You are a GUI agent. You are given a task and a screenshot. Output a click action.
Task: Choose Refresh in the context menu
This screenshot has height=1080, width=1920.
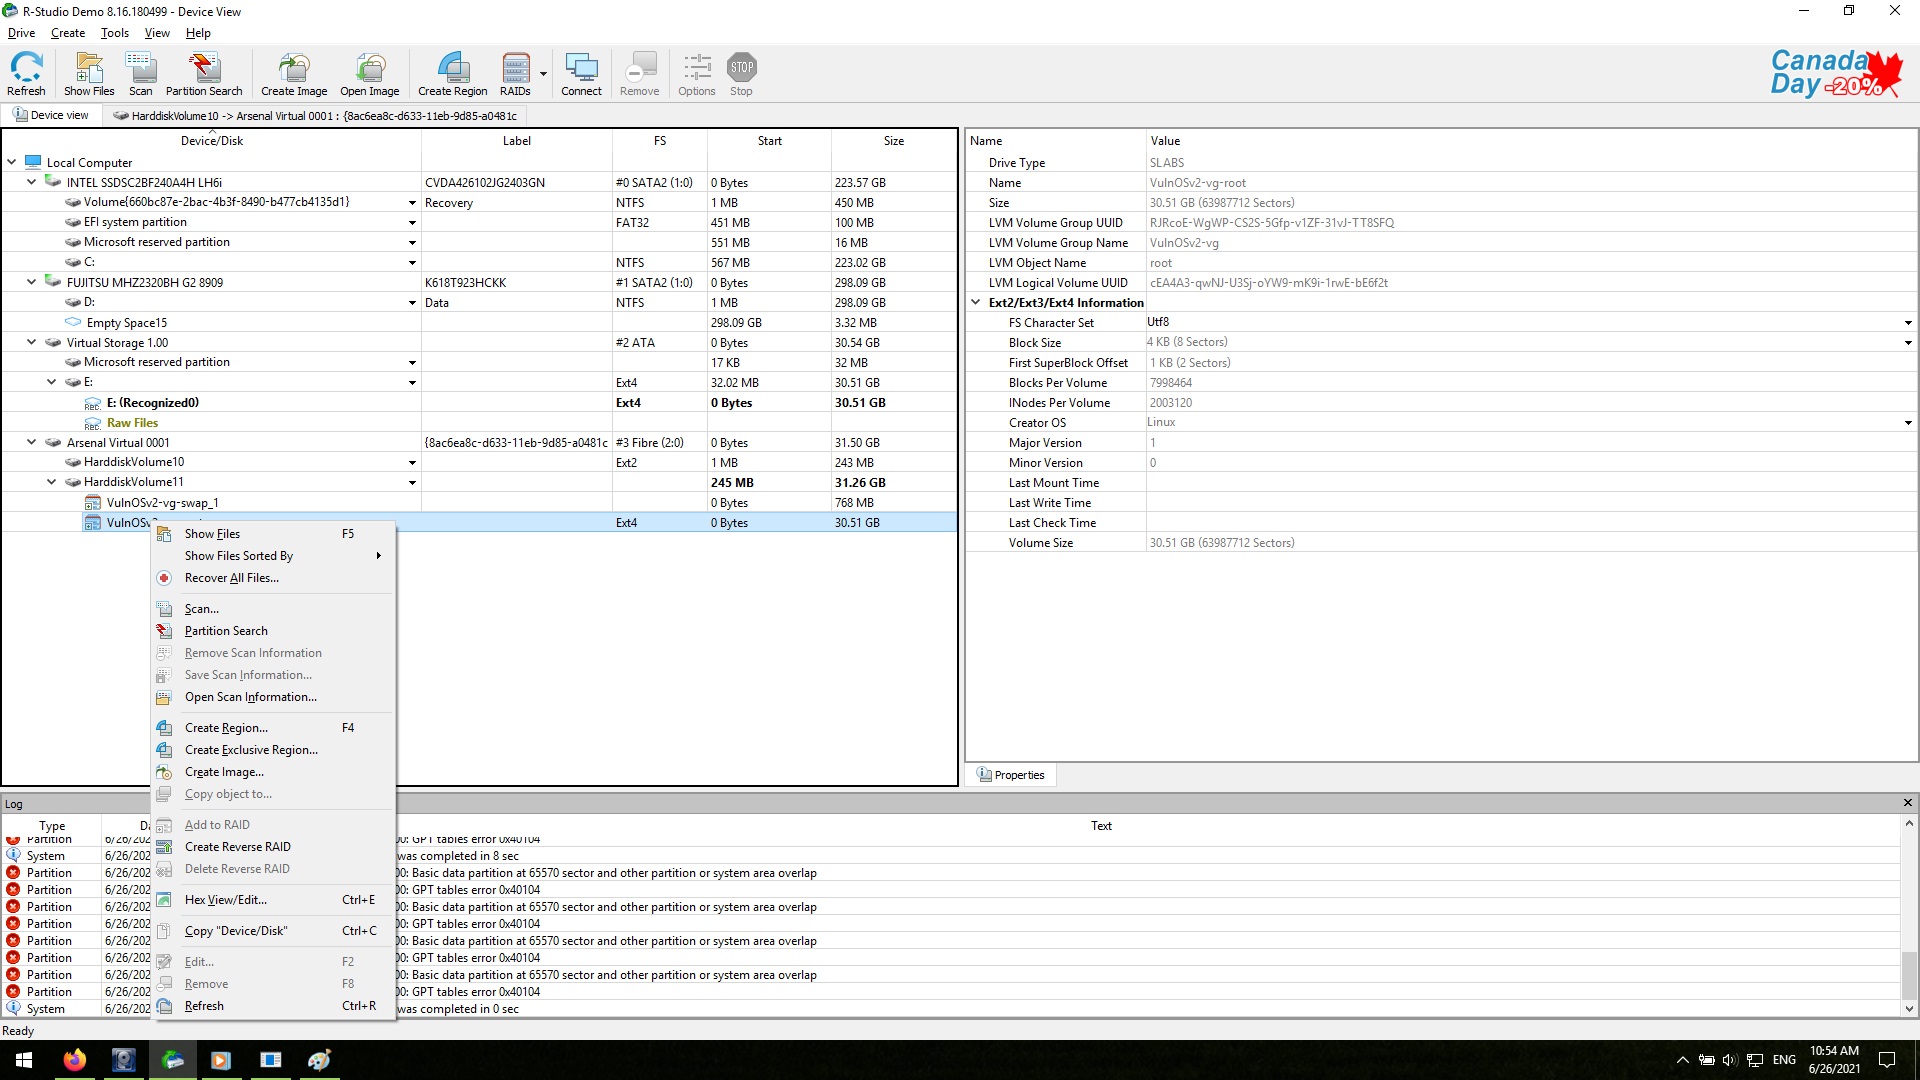[x=273, y=1006]
